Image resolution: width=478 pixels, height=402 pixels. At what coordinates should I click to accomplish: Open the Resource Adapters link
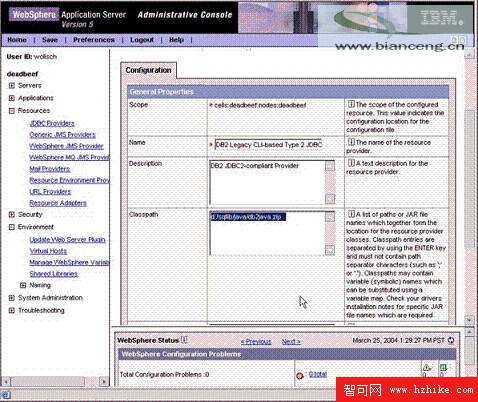pos(58,203)
